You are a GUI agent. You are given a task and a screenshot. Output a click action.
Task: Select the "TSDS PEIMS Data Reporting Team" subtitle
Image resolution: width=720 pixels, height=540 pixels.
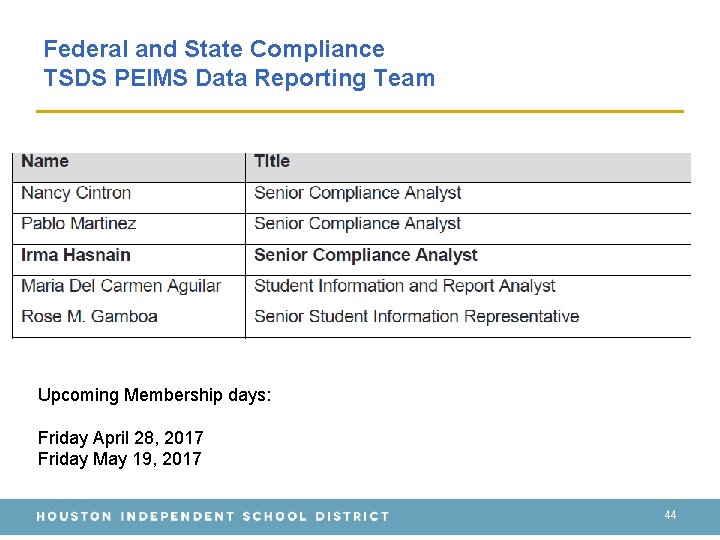click(x=239, y=78)
